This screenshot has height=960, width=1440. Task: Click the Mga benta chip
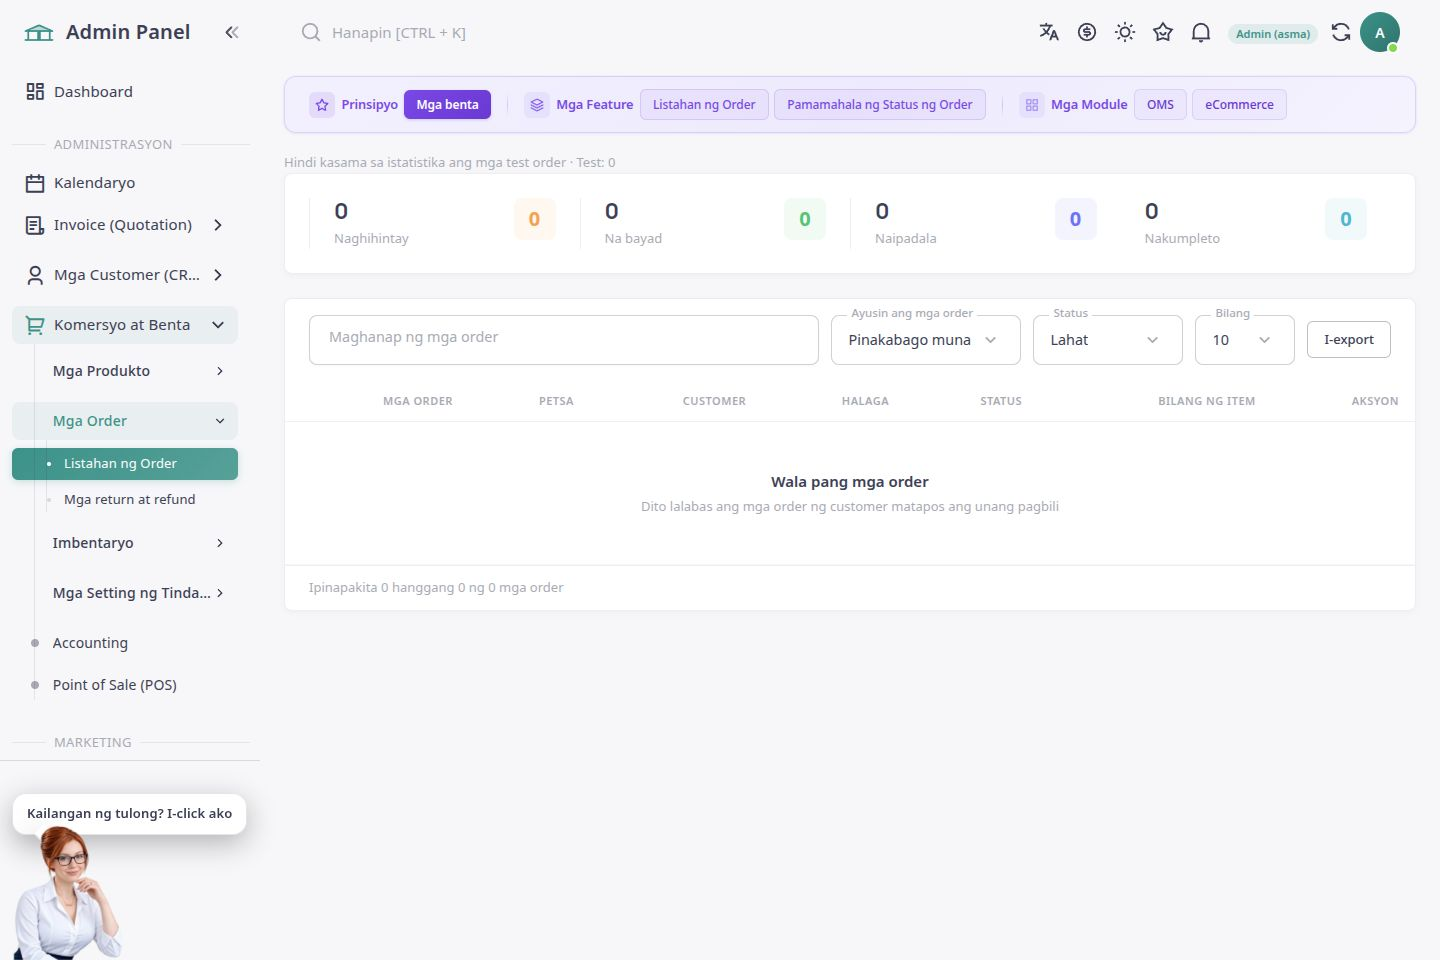pyautogui.click(x=447, y=105)
